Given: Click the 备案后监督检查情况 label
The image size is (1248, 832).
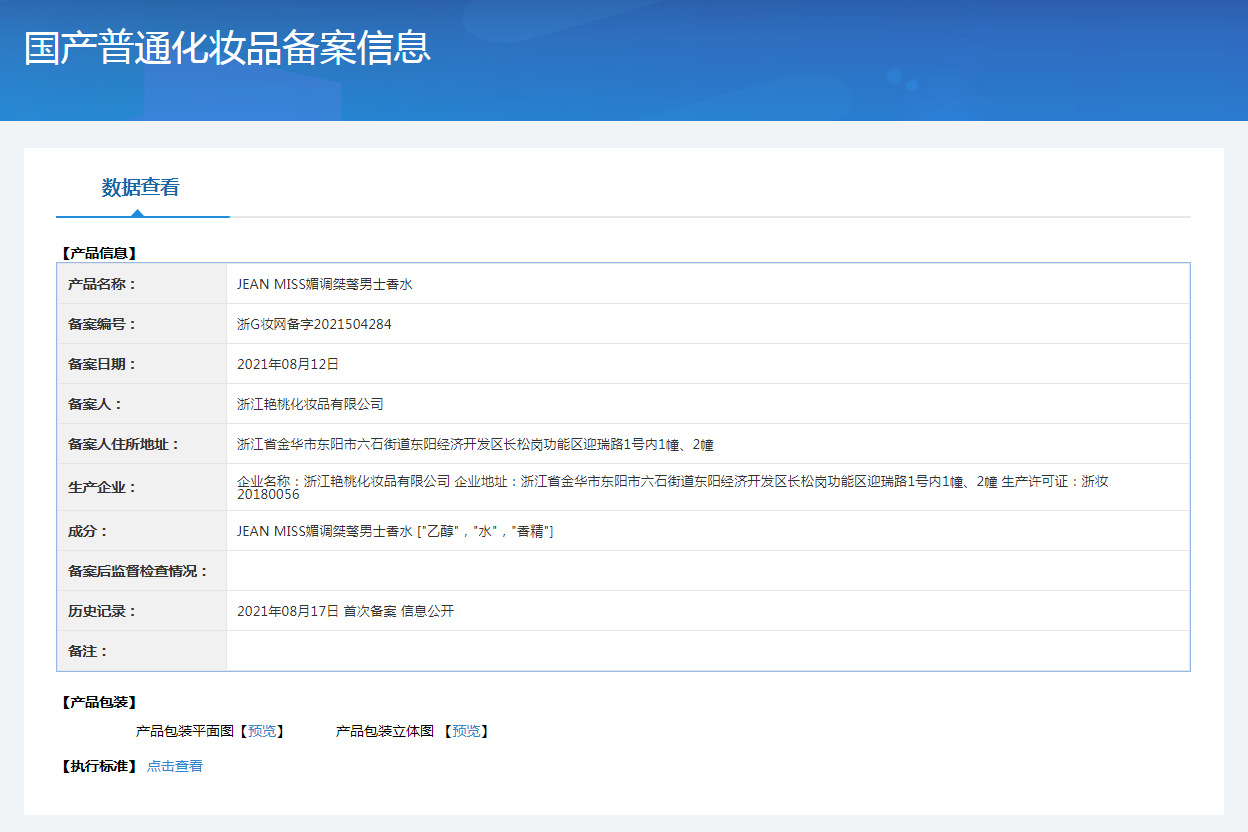Looking at the screenshot, I should coord(138,571).
